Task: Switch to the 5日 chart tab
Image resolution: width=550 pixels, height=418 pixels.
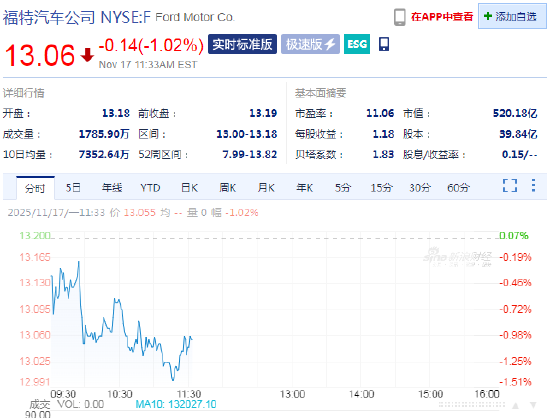Action: [73, 188]
